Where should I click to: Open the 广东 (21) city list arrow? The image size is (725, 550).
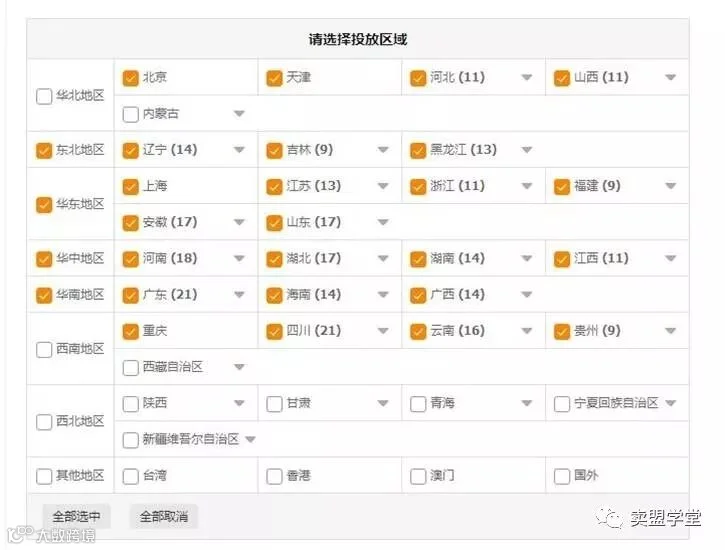(239, 294)
